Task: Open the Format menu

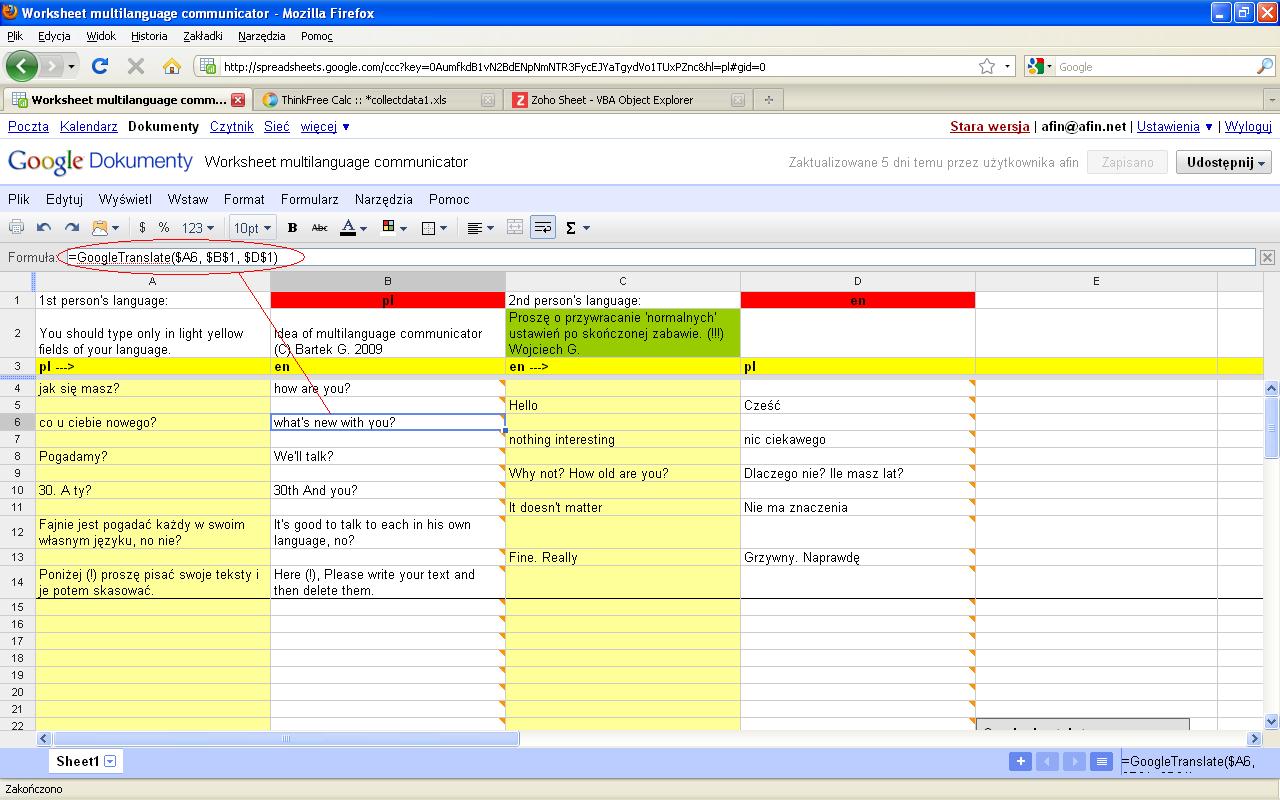Action: click(244, 199)
